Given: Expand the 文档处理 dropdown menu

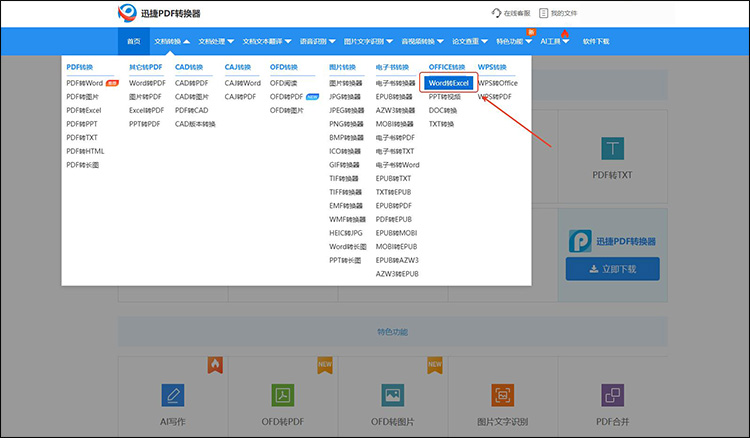Looking at the screenshot, I should click(x=216, y=42).
